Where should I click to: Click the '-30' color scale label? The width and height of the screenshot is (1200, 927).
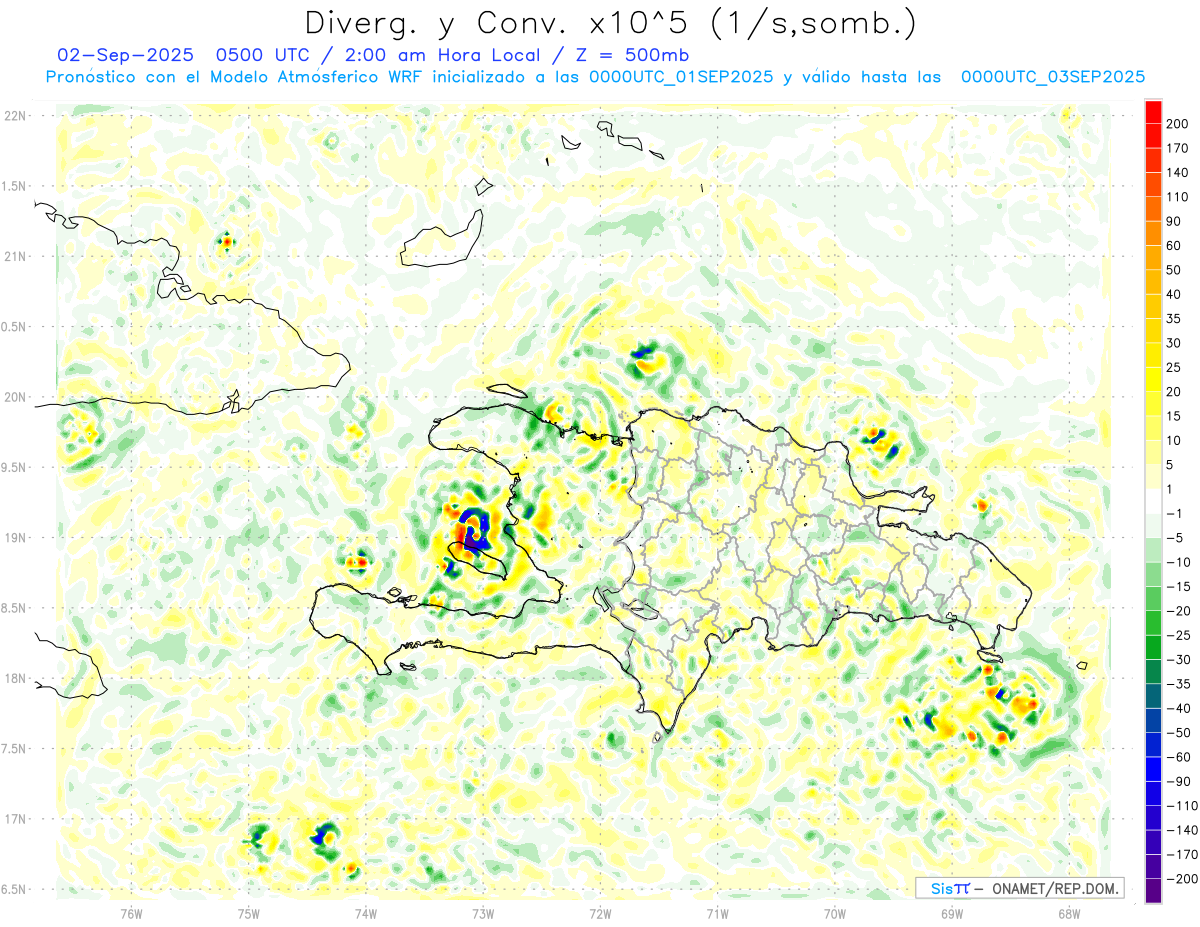click(1180, 660)
